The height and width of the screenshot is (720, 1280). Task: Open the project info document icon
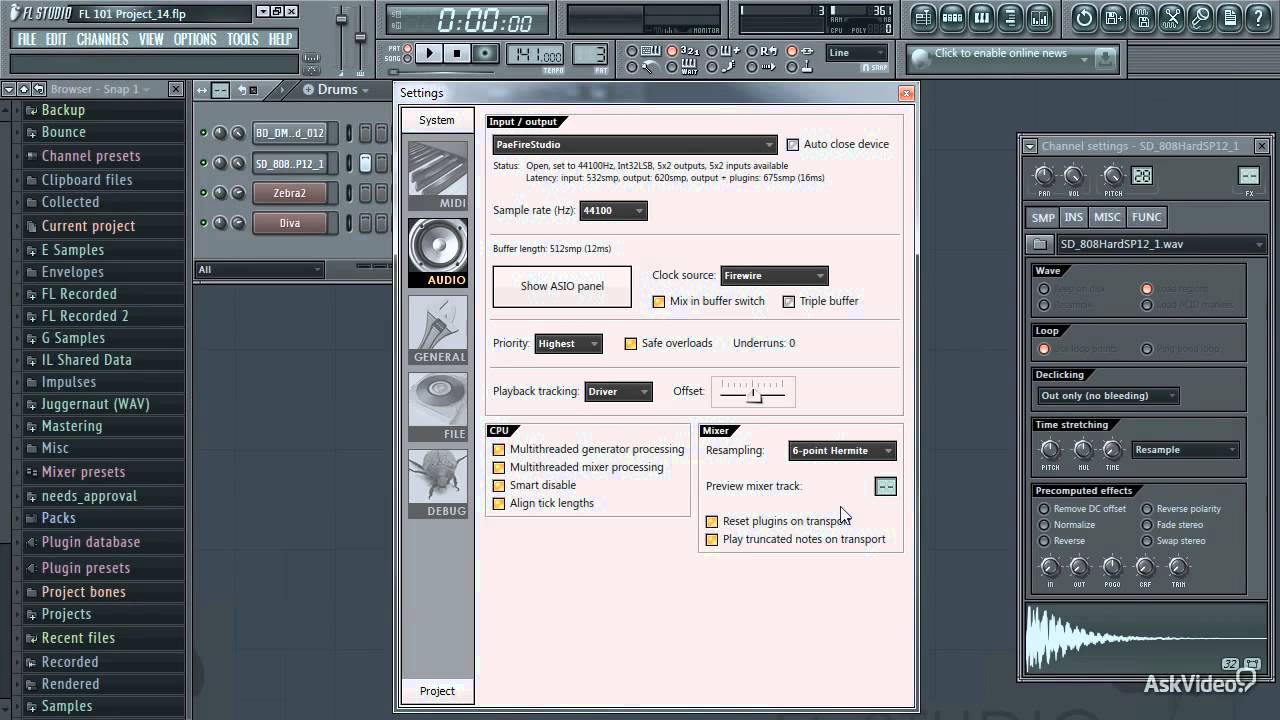click(1229, 17)
